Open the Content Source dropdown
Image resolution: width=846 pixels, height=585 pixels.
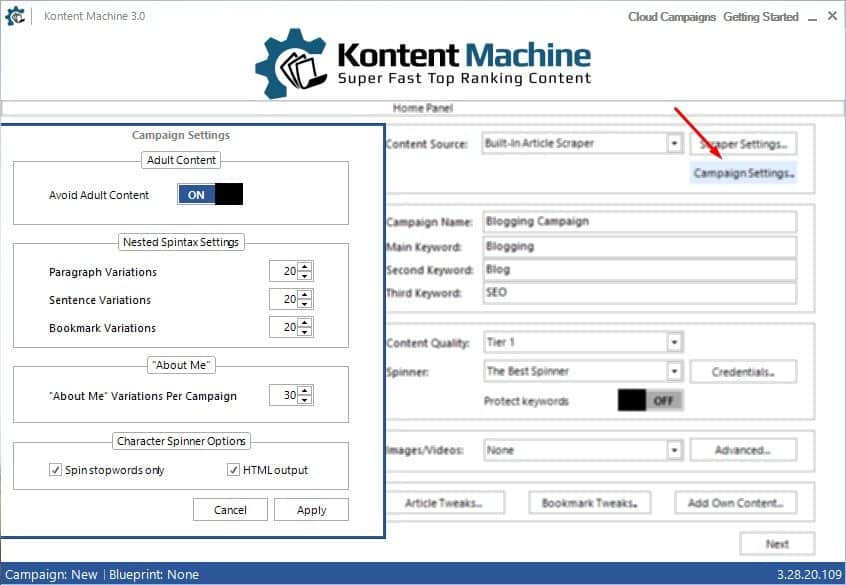coord(674,144)
